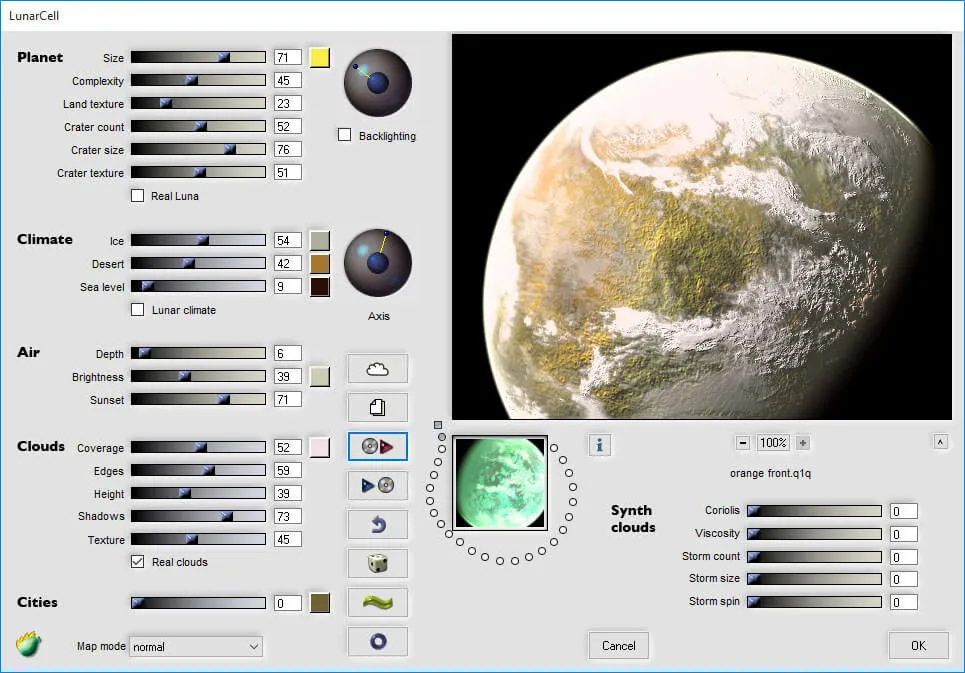Click the play-to-disc icon below it

[377, 485]
